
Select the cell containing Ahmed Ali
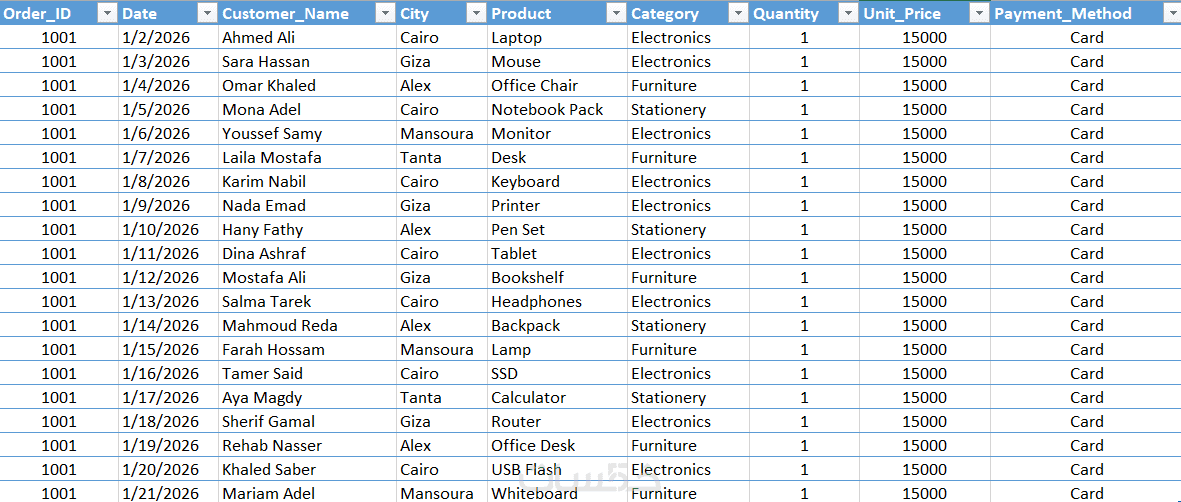pyautogui.click(x=262, y=38)
